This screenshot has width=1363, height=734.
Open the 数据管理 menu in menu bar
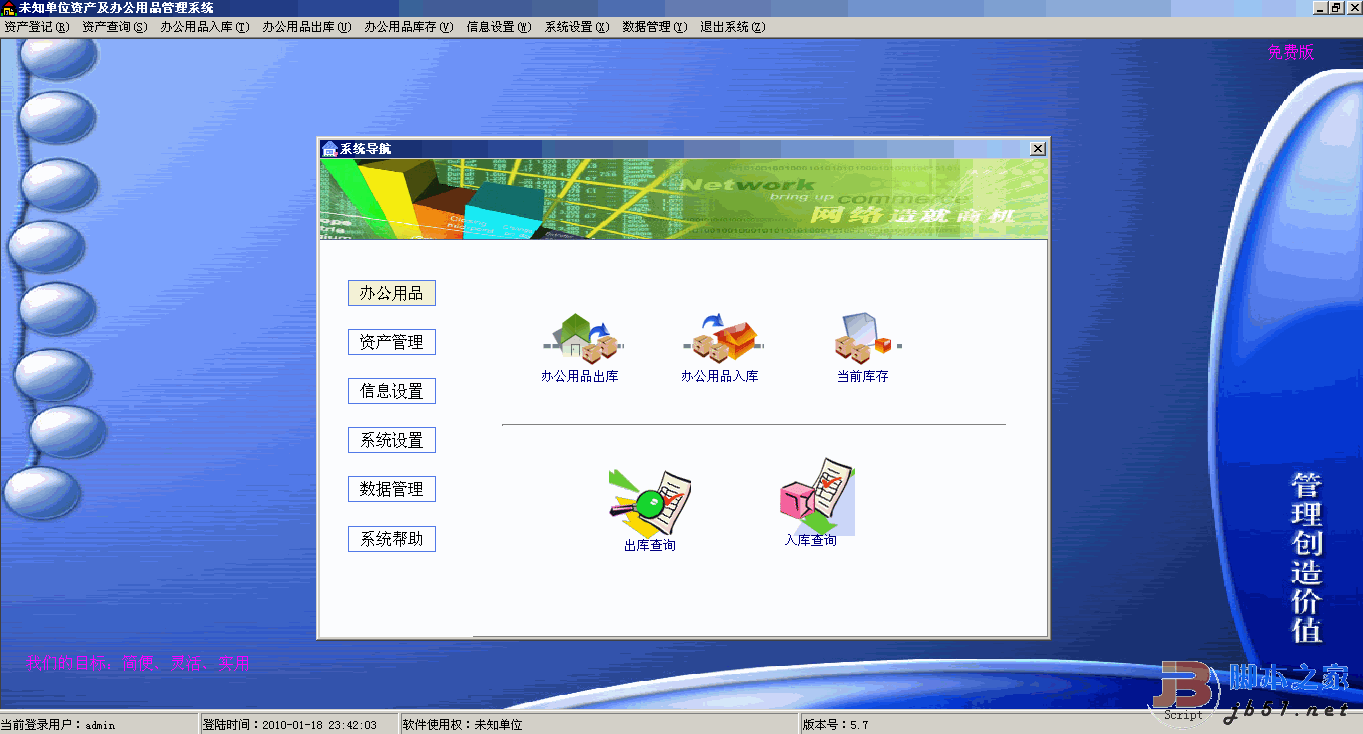coord(655,27)
